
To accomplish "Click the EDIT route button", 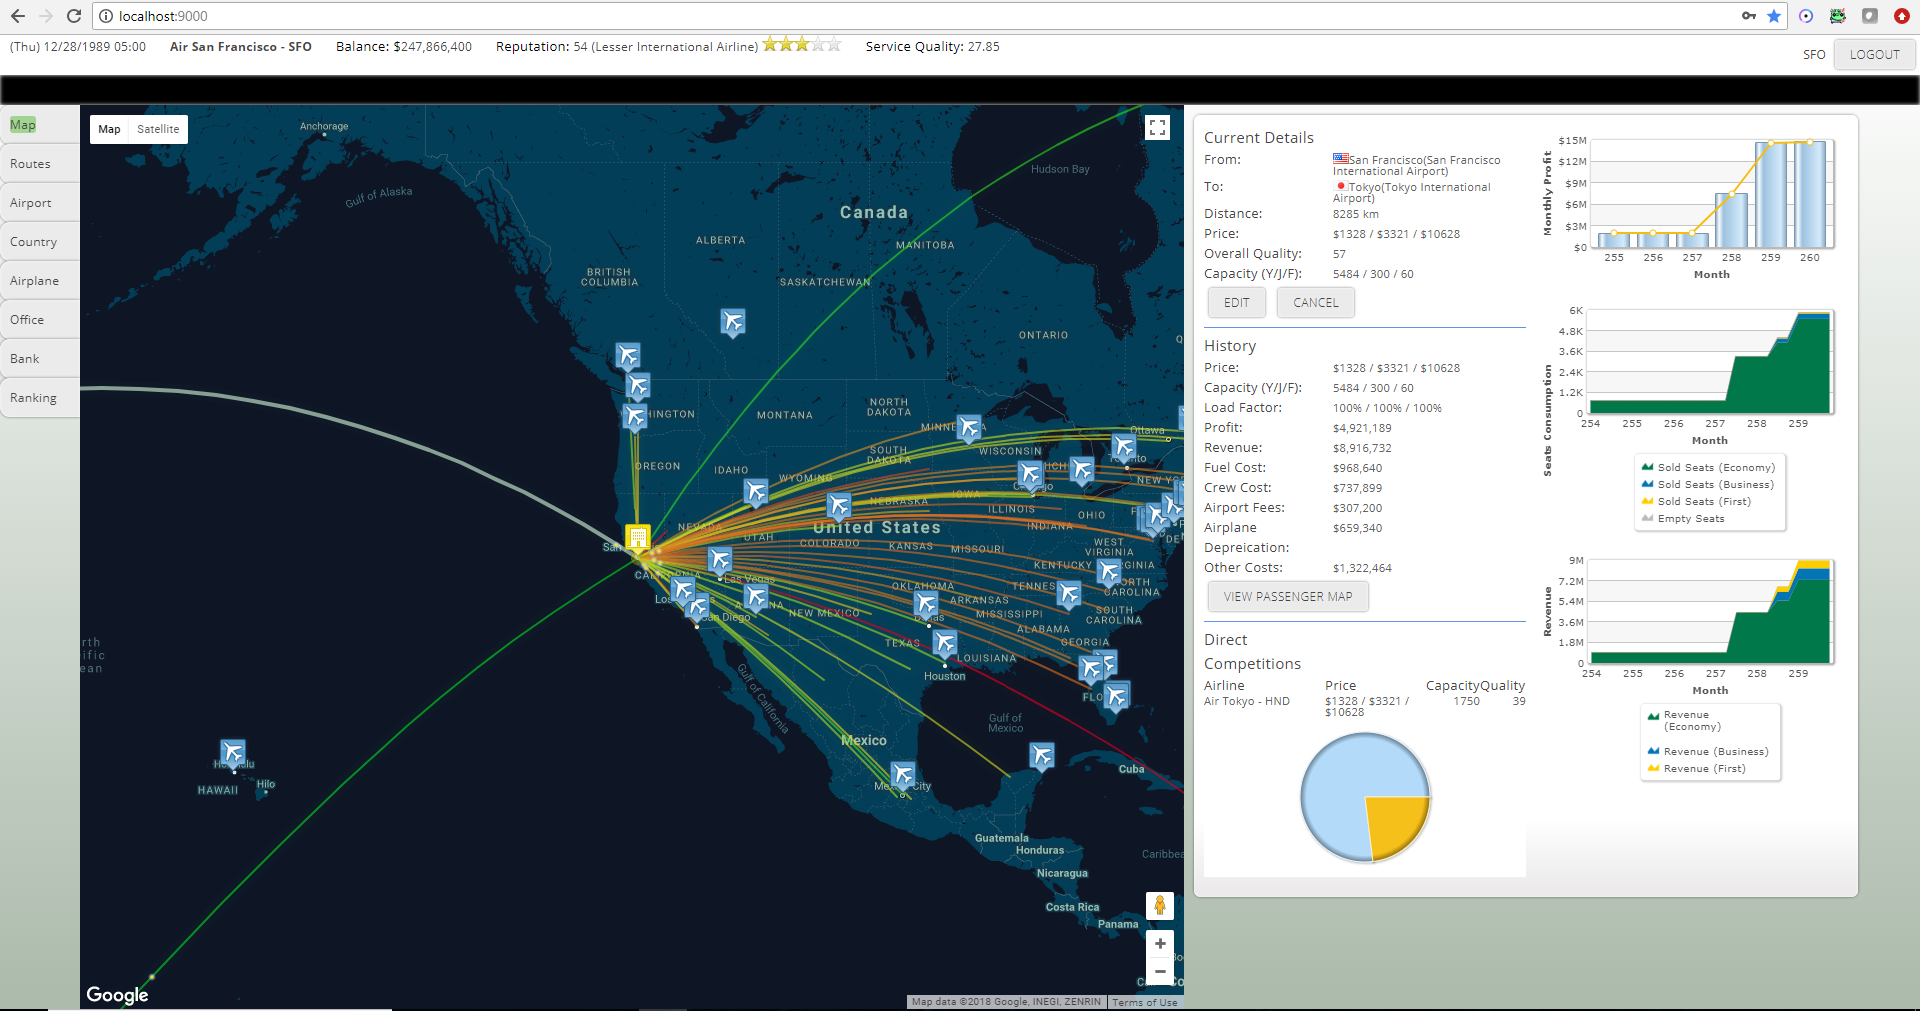I will pyautogui.click(x=1237, y=303).
